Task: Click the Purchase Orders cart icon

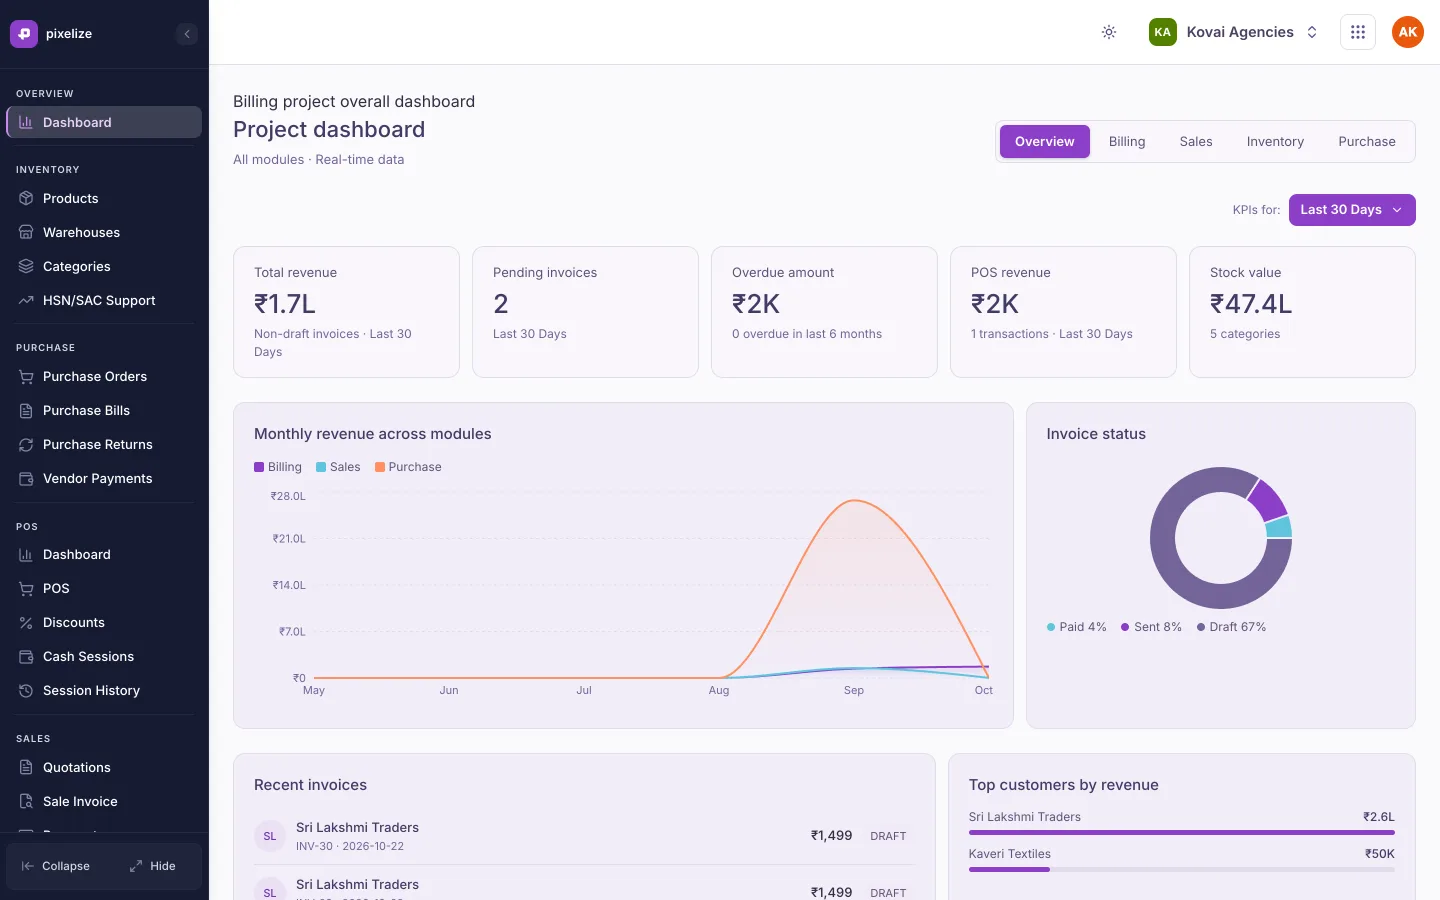Action: [x=26, y=376]
